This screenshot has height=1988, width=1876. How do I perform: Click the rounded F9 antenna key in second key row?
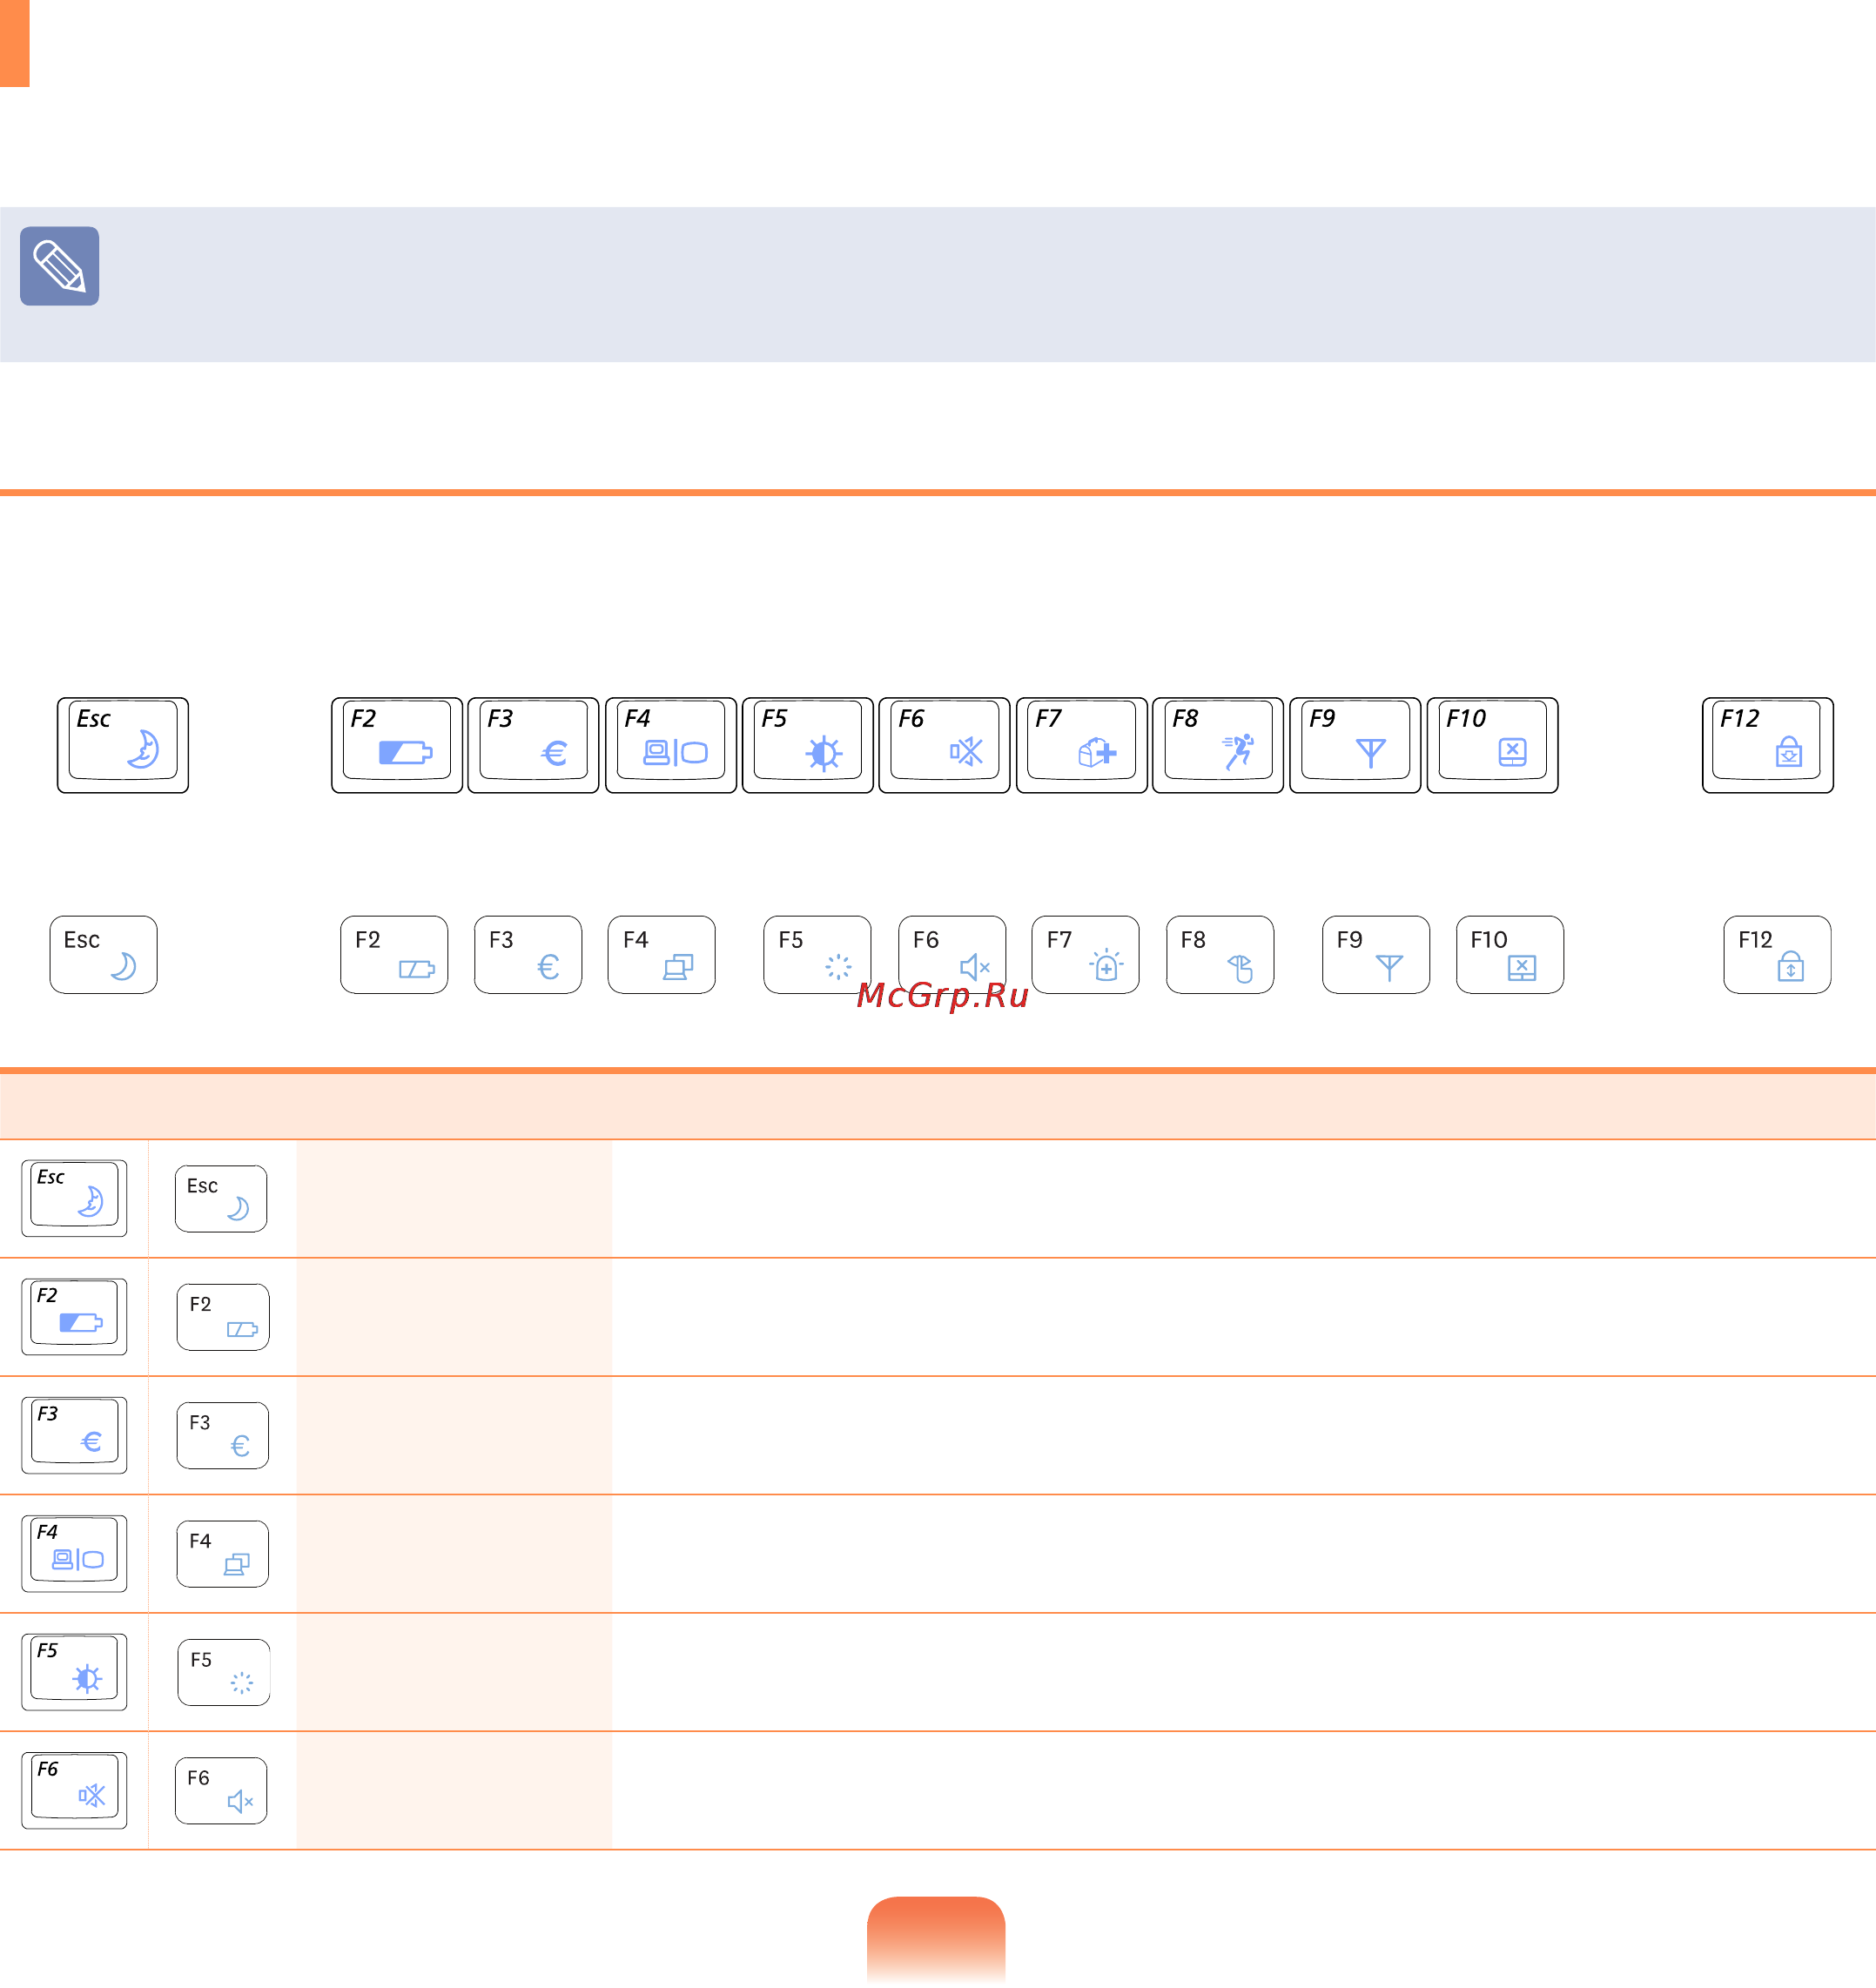tap(1376, 954)
